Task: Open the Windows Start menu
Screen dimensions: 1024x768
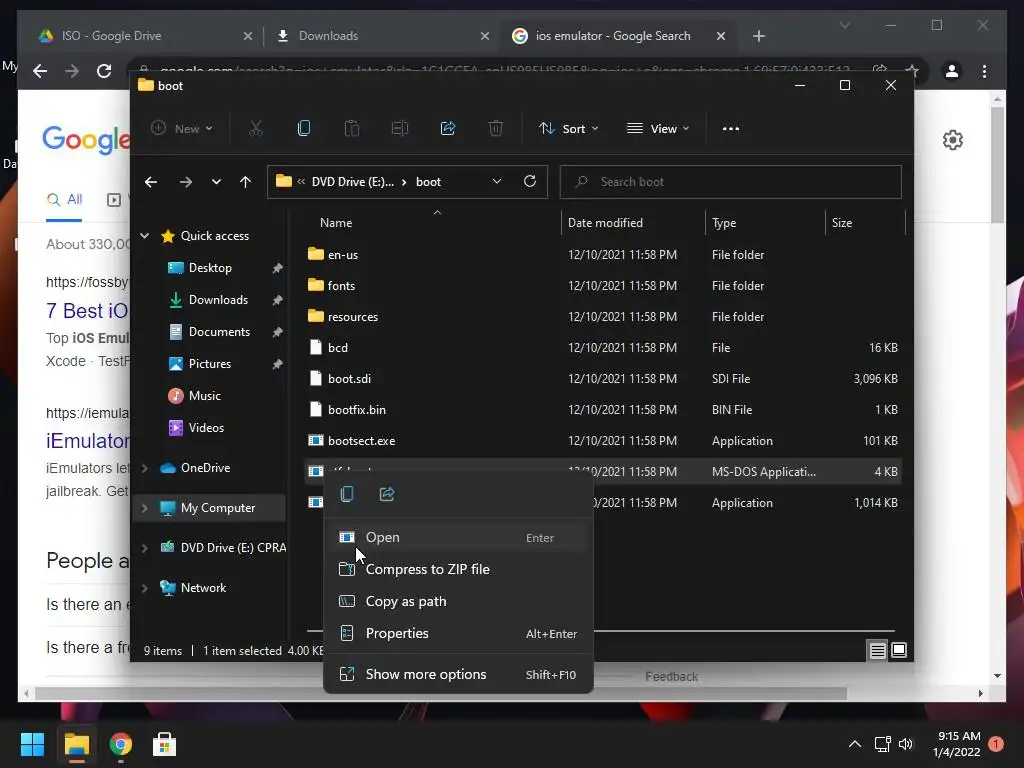Action: [32, 744]
